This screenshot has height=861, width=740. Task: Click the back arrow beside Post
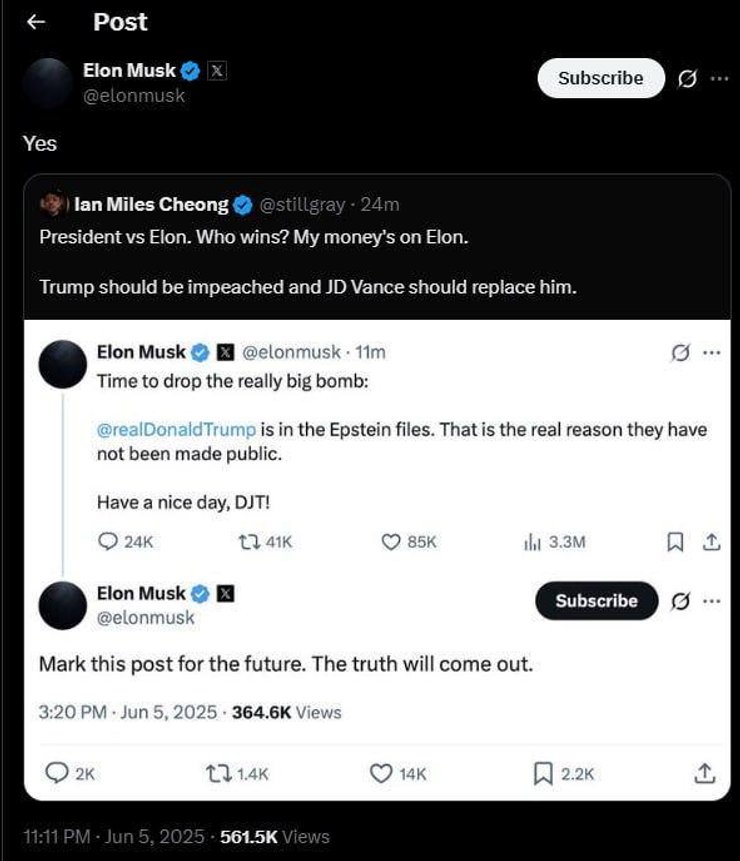tap(36, 22)
